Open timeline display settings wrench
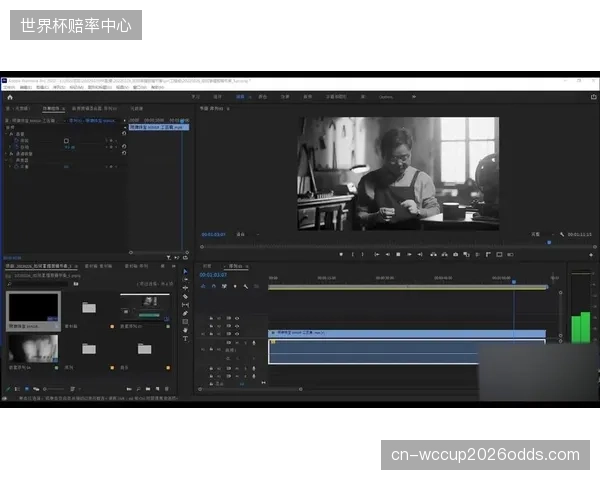600x480 pixels. (x=246, y=286)
